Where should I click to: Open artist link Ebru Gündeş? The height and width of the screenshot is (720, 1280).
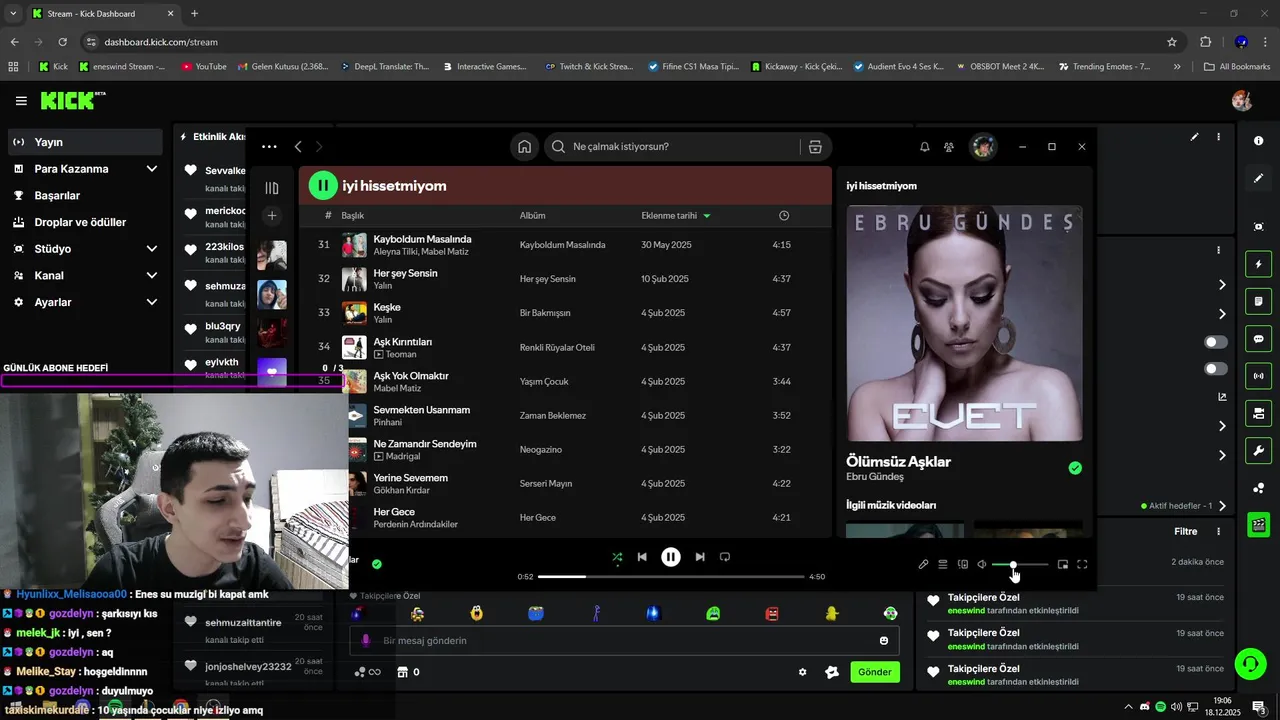(875, 477)
